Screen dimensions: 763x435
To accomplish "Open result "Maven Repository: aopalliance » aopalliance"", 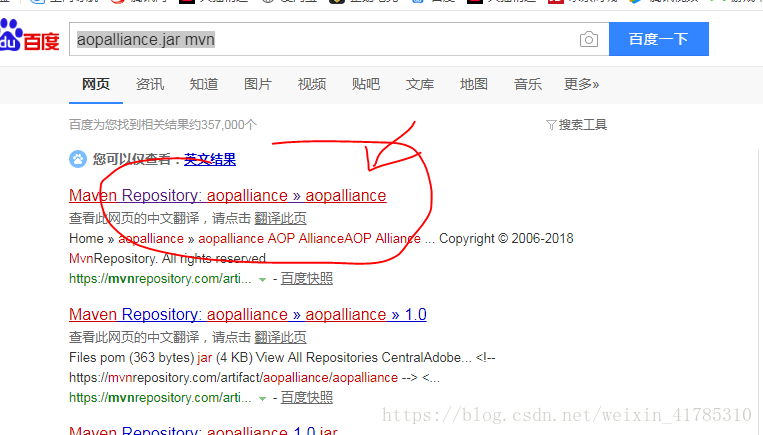I will pos(228,195).
